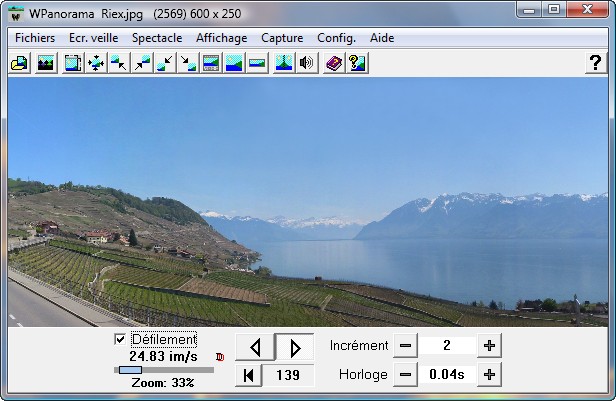This screenshot has height=401, width=616.
Task: Increase Incrément with the plus button
Action: point(489,346)
